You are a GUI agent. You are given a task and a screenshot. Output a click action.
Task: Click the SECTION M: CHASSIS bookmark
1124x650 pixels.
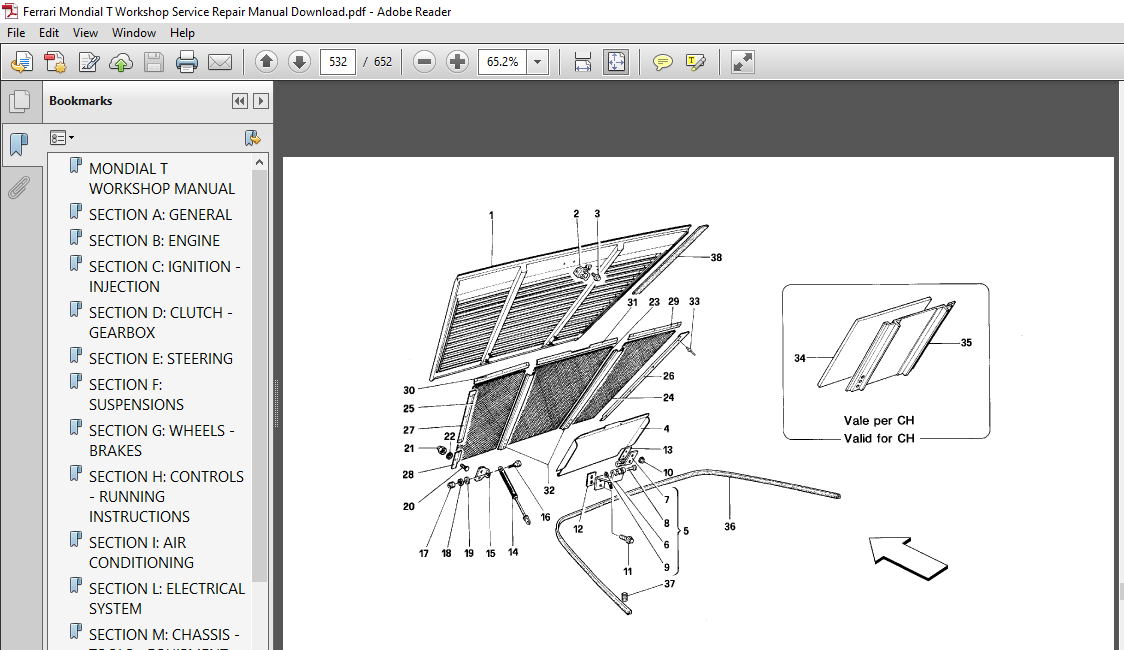pyautogui.click(x=163, y=635)
